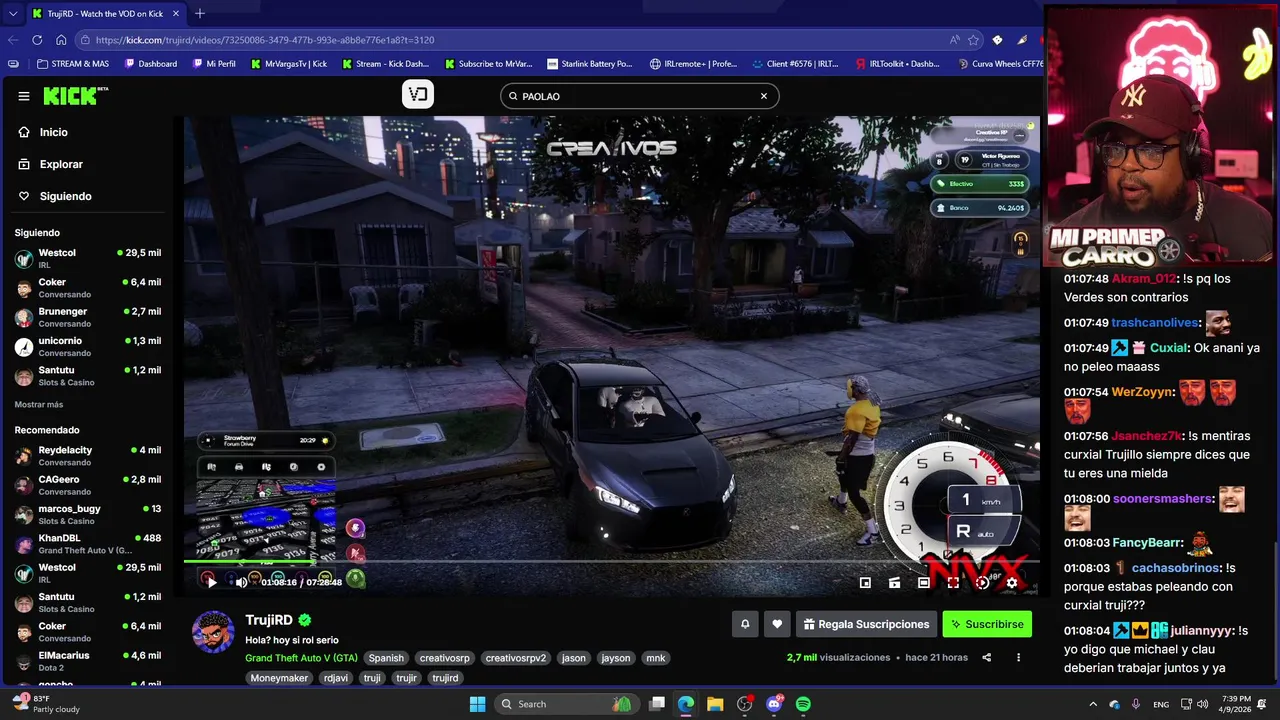The width and height of the screenshot is (1280, 720).
Task: Open a new browser tab
Action: pos(199,14)
